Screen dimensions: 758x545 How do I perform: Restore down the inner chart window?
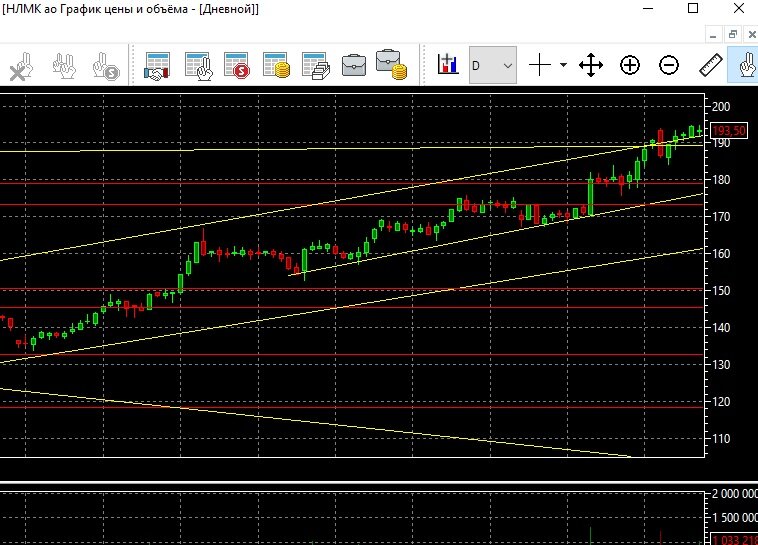click(732, 34)
